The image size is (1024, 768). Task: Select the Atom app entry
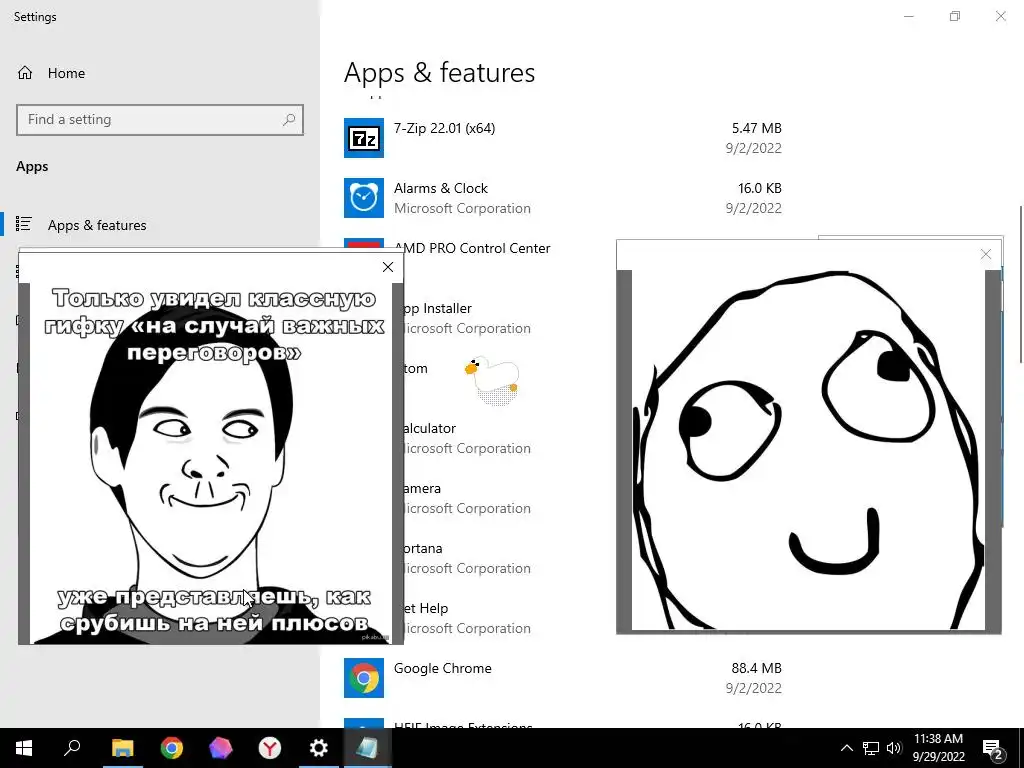click(415, 368)
